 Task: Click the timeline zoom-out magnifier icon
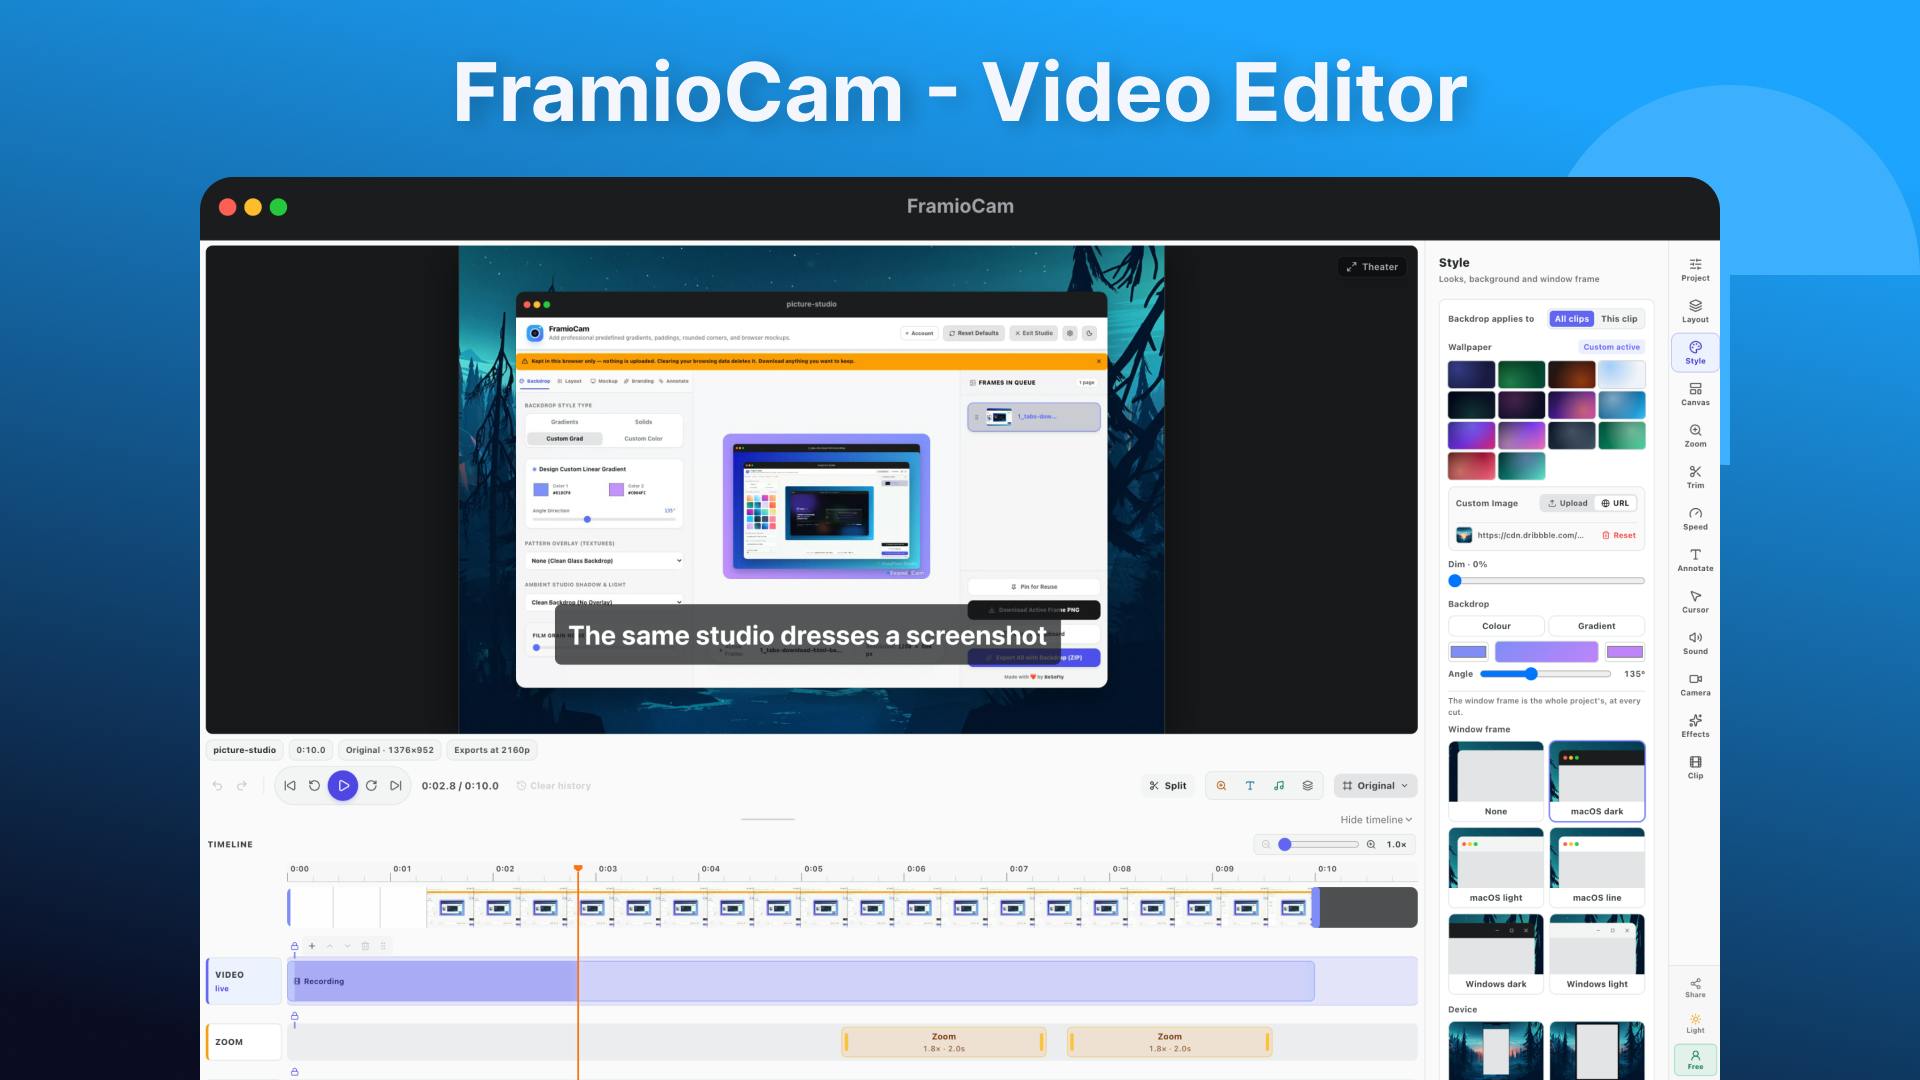(x=1266, y=845)
